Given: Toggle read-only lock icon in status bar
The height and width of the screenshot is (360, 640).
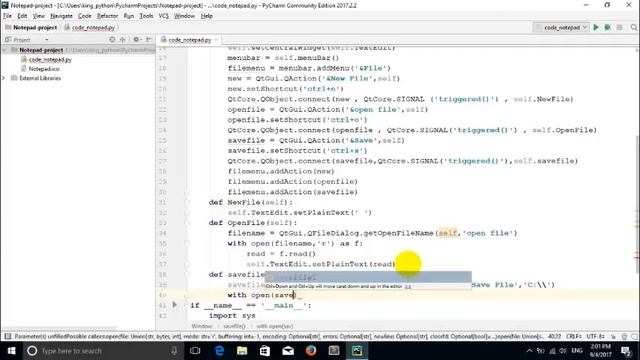Looking at the screenshot, I should (x=613, y=336).
